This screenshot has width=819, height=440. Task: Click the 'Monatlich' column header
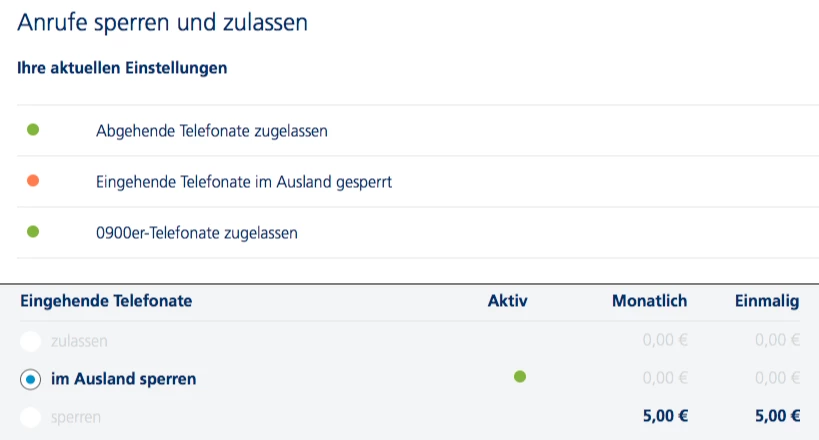click(647, 300)
